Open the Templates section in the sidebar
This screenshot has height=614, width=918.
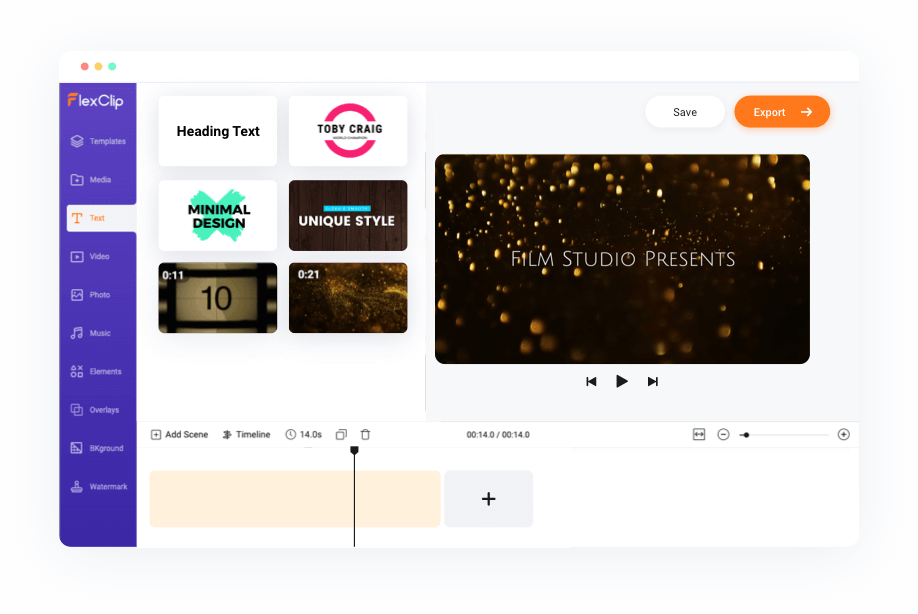tap(98, 141)
